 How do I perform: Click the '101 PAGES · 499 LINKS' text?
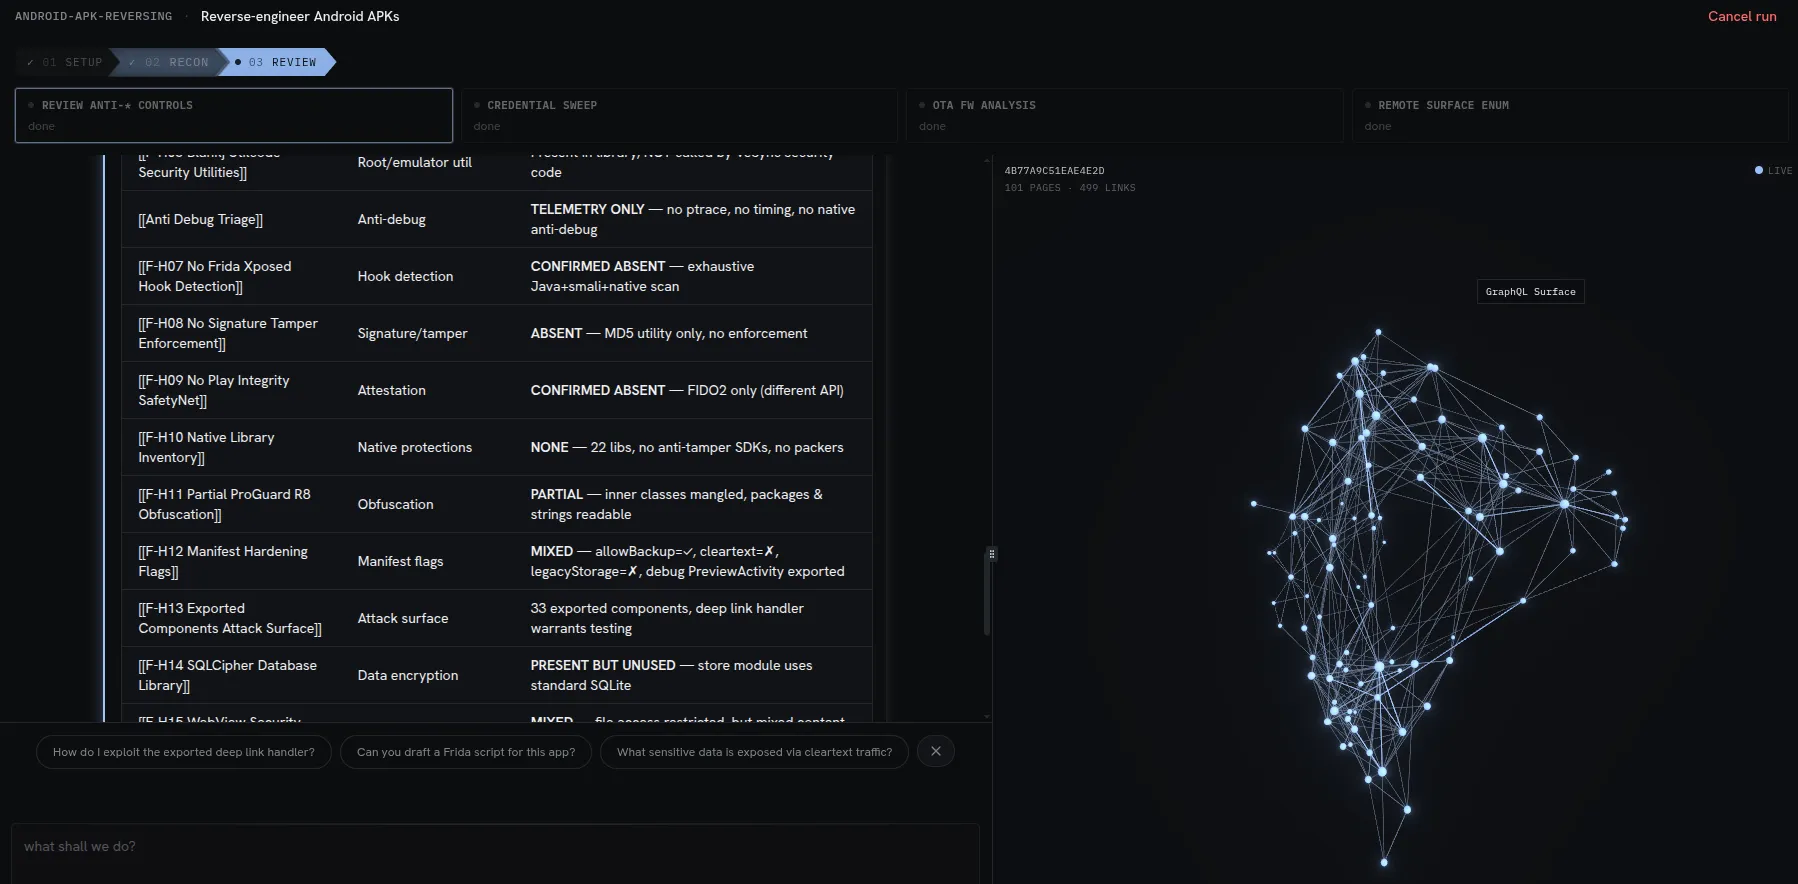click(x=1070, y=188)
